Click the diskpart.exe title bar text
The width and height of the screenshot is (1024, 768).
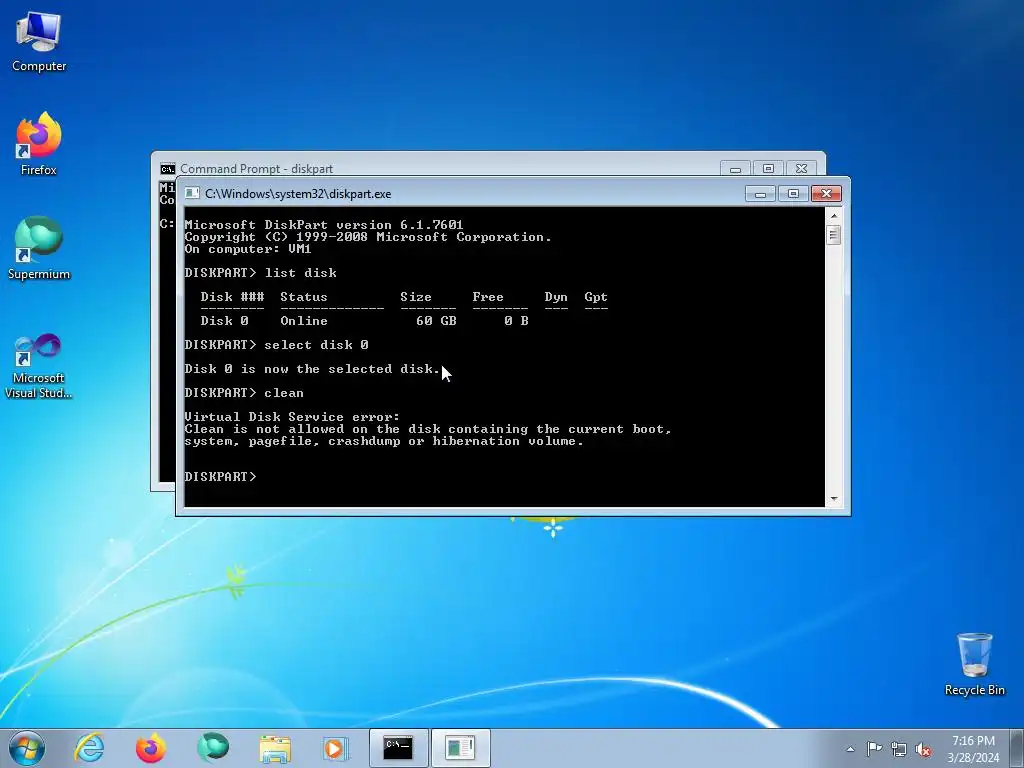pyautogui.click(x=298, y=194)
